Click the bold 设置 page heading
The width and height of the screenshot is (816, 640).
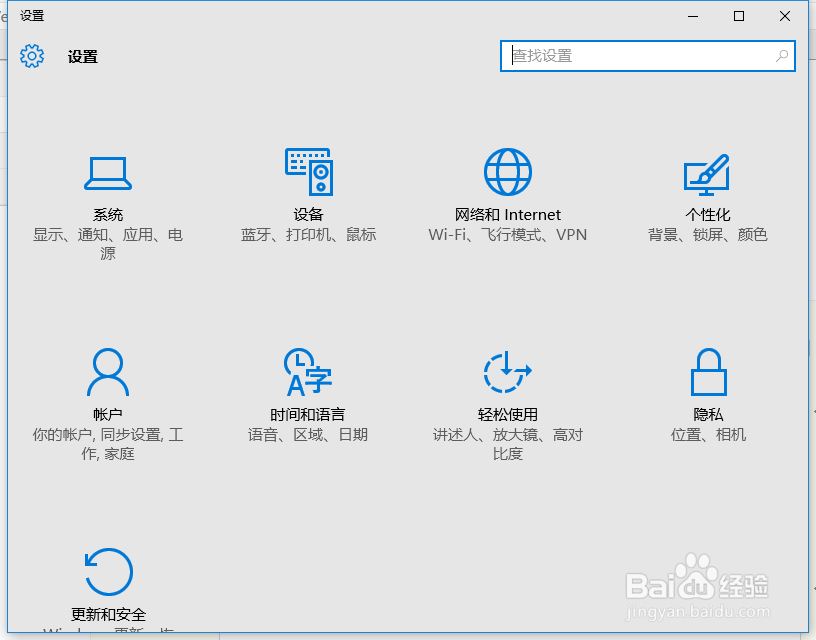(83, 56)
